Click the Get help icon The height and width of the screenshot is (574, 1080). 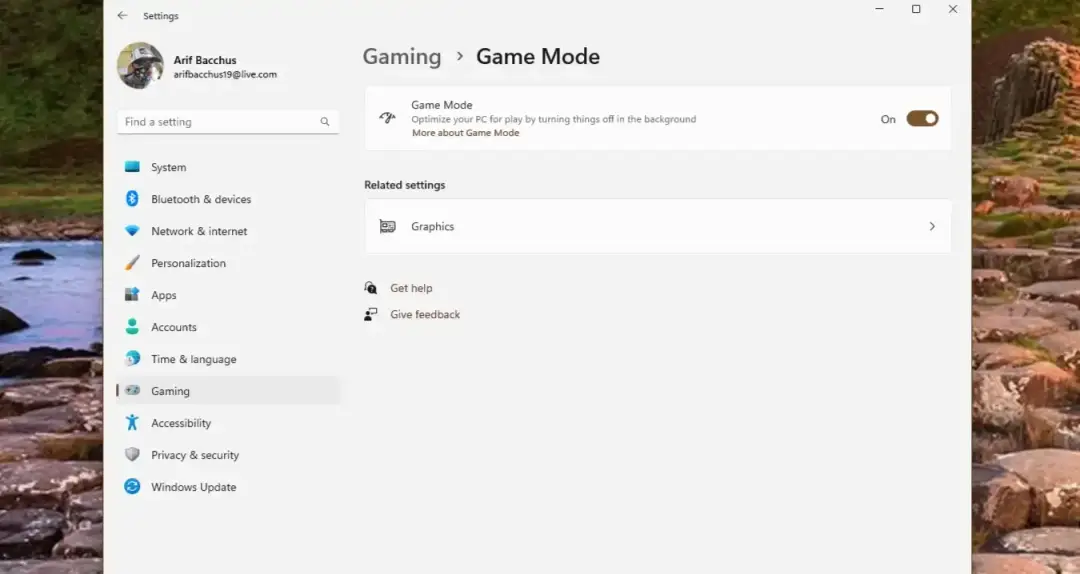[x=371, y=287]
